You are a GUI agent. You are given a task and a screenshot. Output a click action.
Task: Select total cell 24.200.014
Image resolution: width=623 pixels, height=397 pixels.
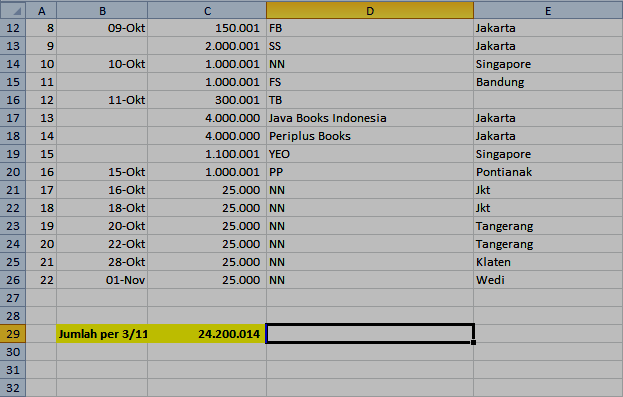click(x=207, y=334)
